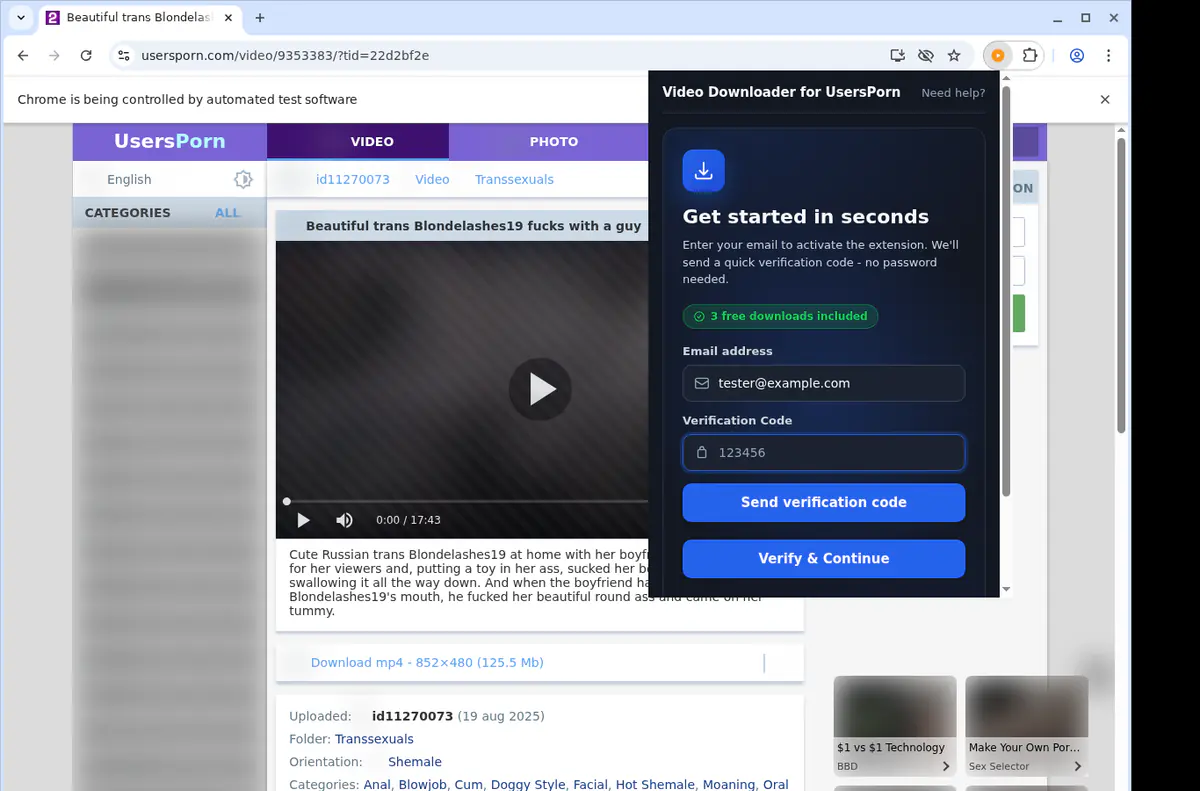This screenshot has width=1200, height=791.
Task: Click Verify & Continue button
Action: click(x=824, y=559)
